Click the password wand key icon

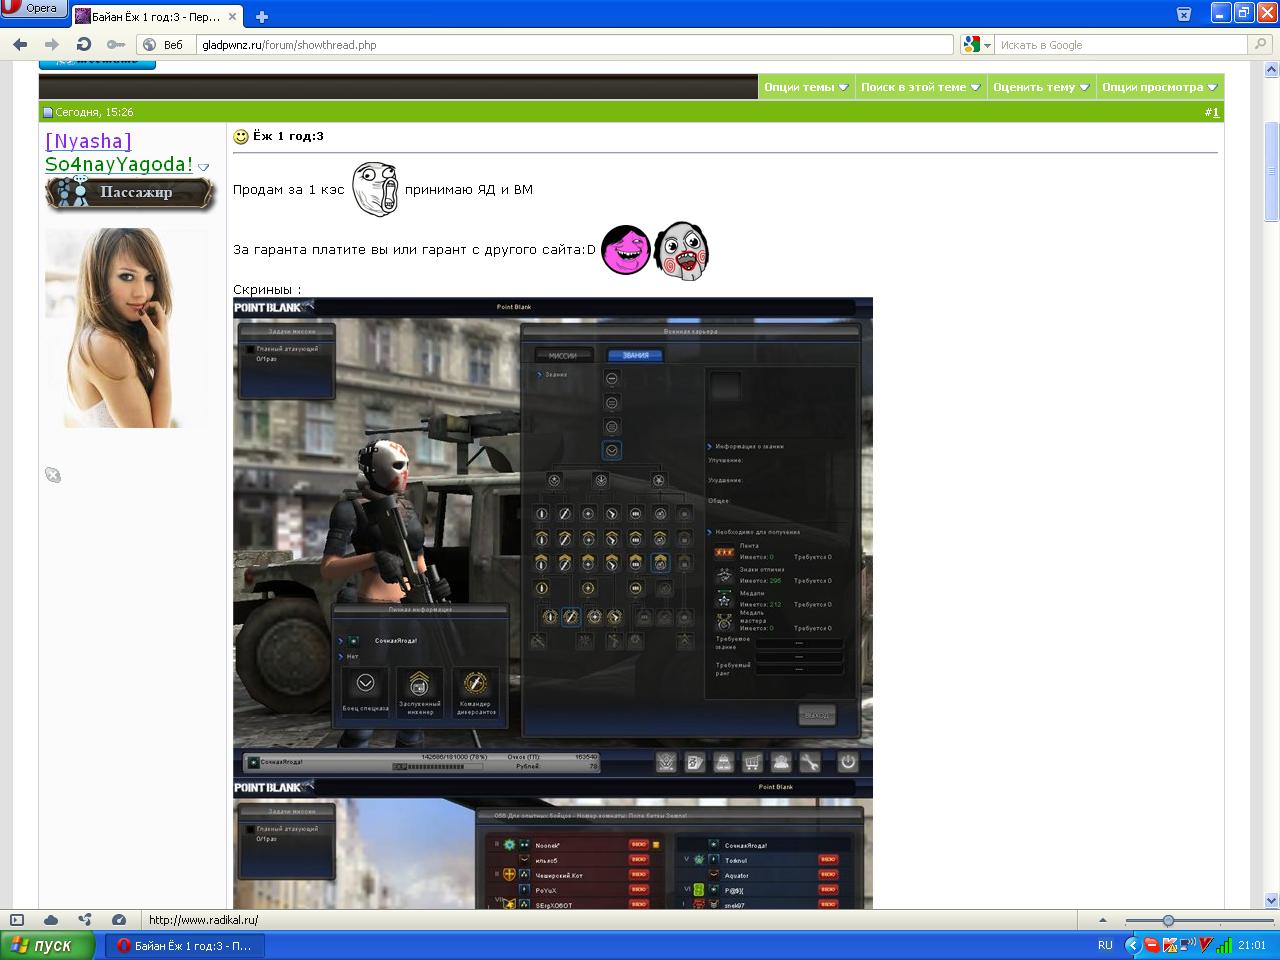[x=116, y=45]
